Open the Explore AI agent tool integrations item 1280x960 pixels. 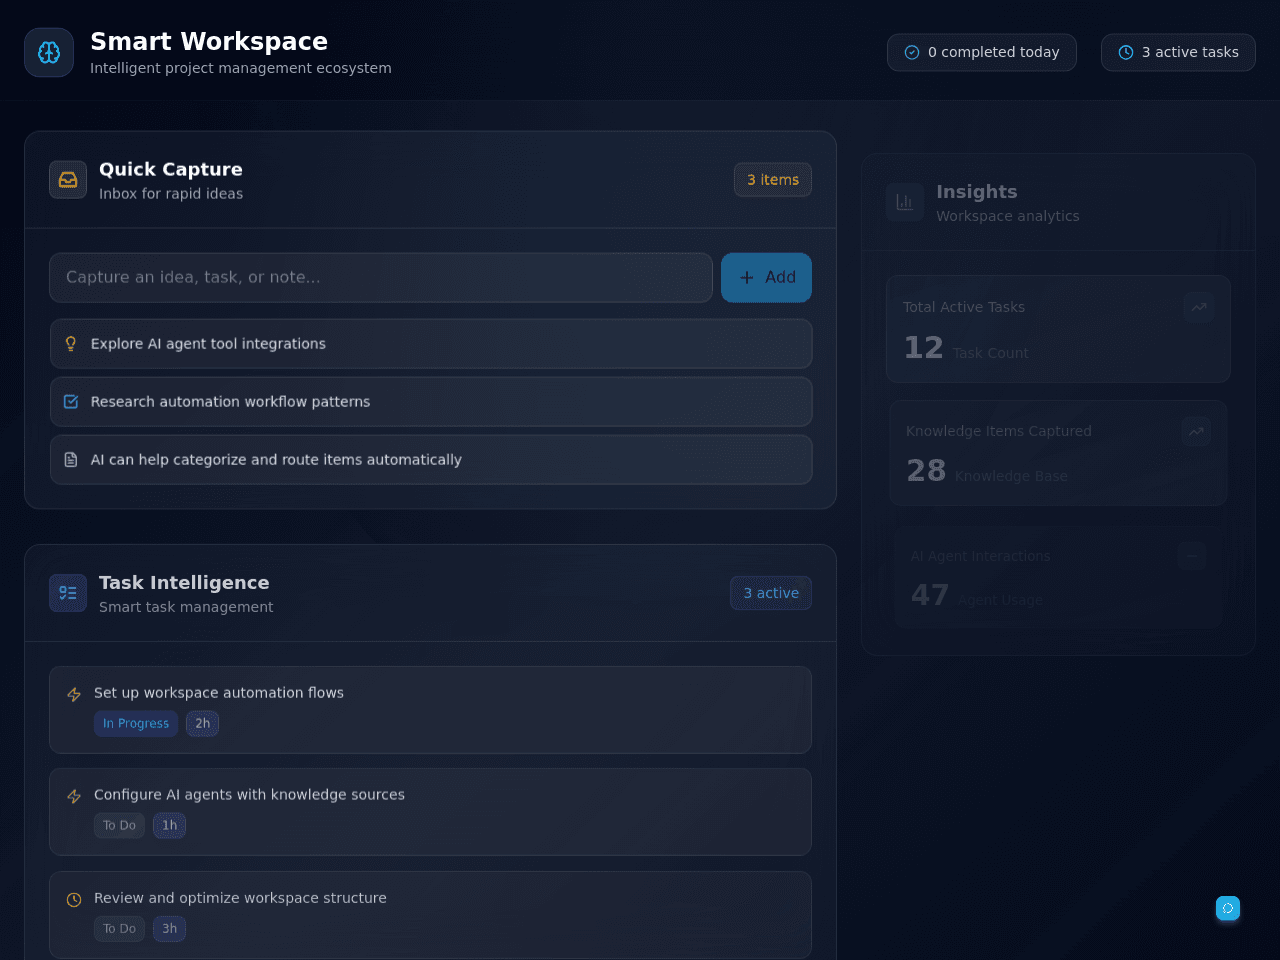[x=431, y=344]
